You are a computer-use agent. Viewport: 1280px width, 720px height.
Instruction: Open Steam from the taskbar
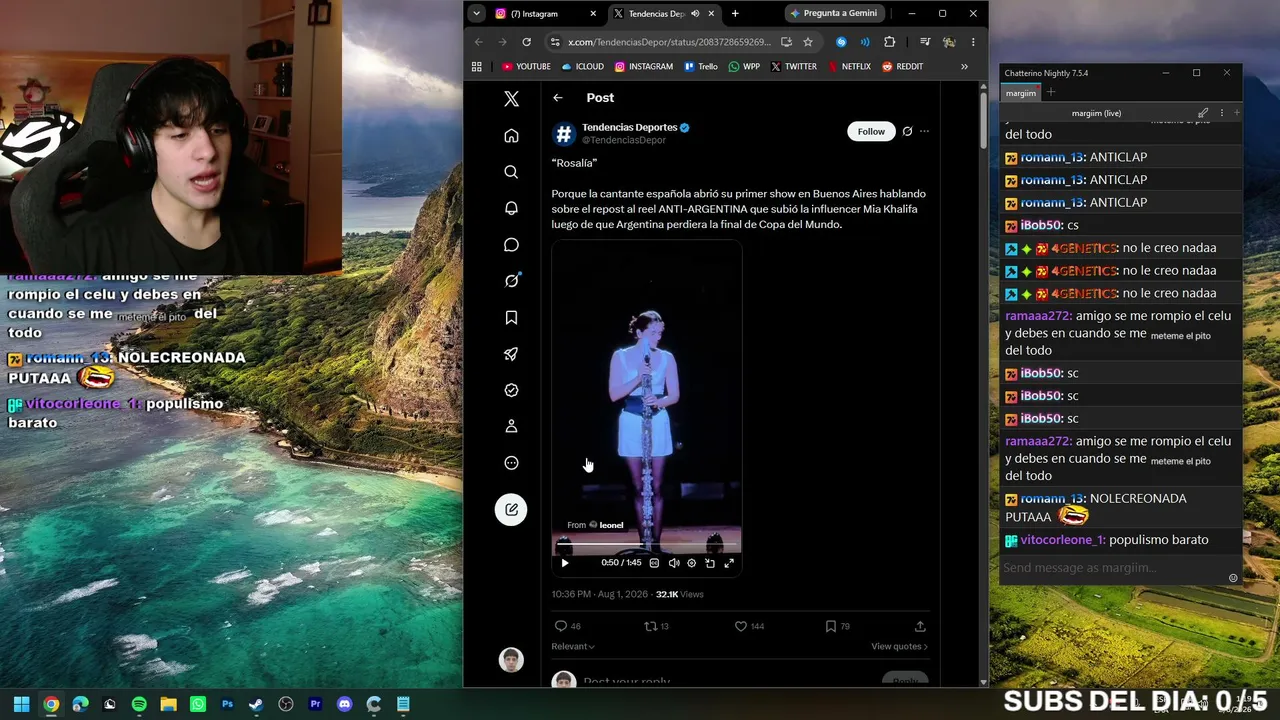click(256, 704)
